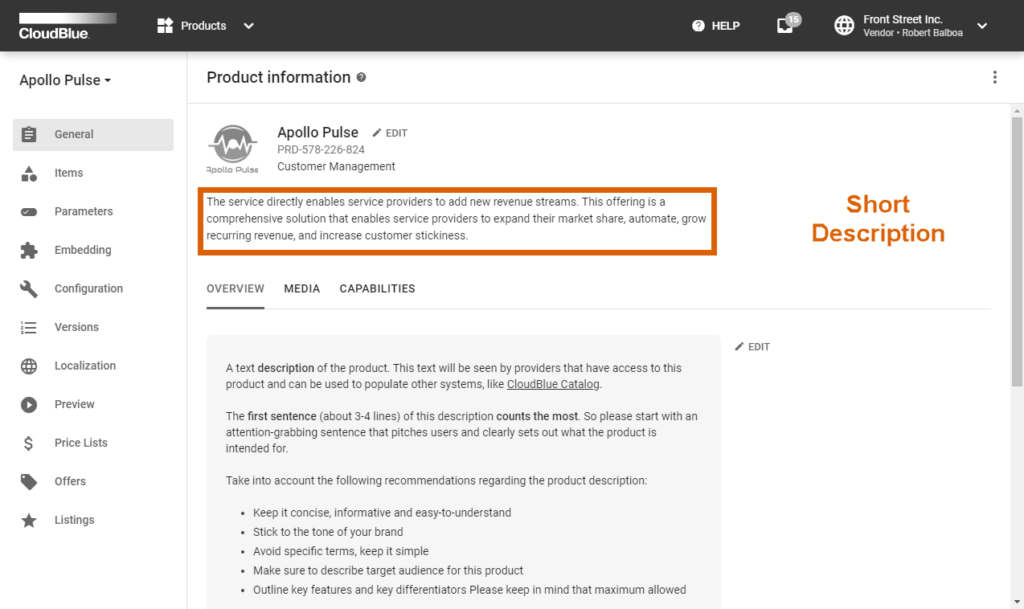1024x609 pixels.
Task: Open notifications inbox with badge 15
Action: click(786, 25)
